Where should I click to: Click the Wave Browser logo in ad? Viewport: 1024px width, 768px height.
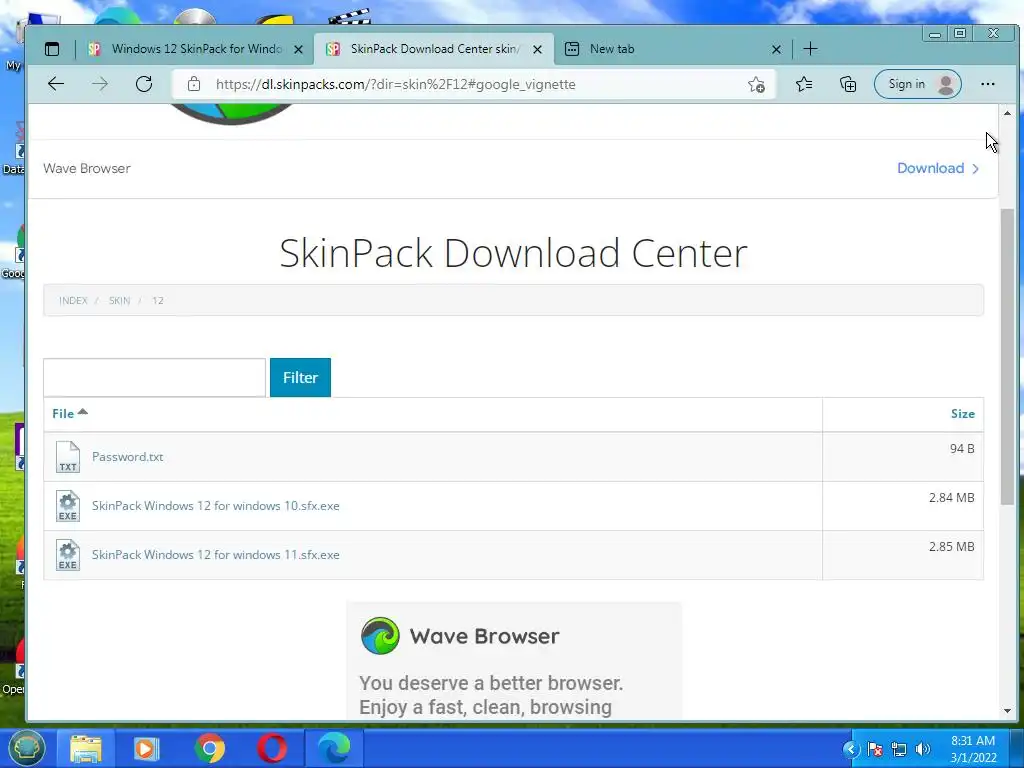pos(380,635)
